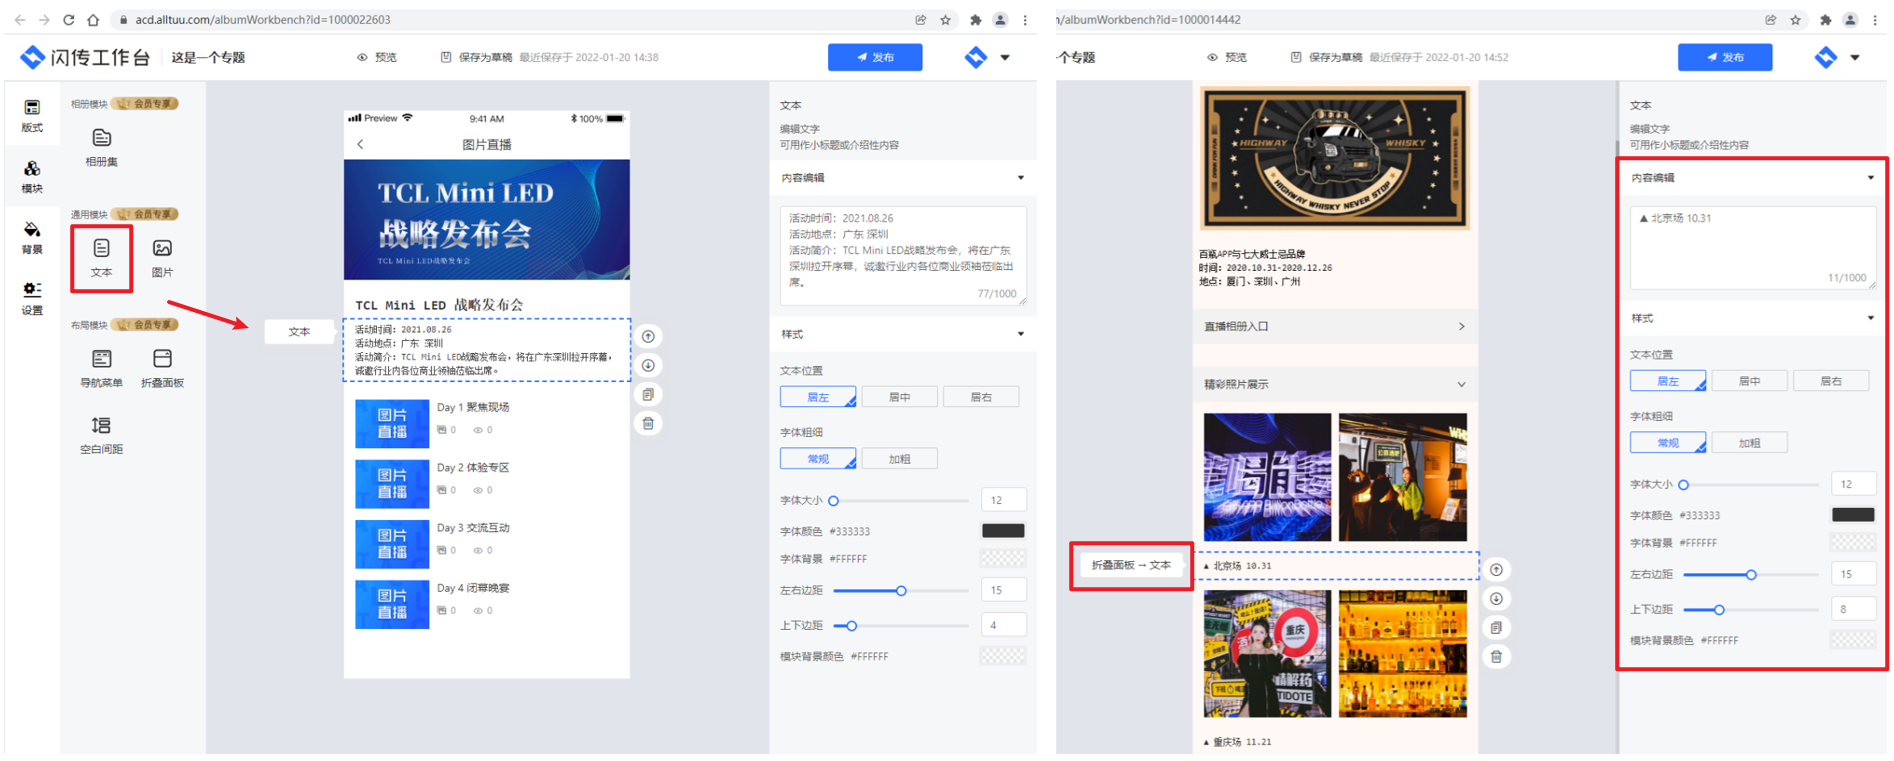Open Day 4 闭幕晚宴 album entry
The image size is (1894, 761).
[x=487, y=604]
